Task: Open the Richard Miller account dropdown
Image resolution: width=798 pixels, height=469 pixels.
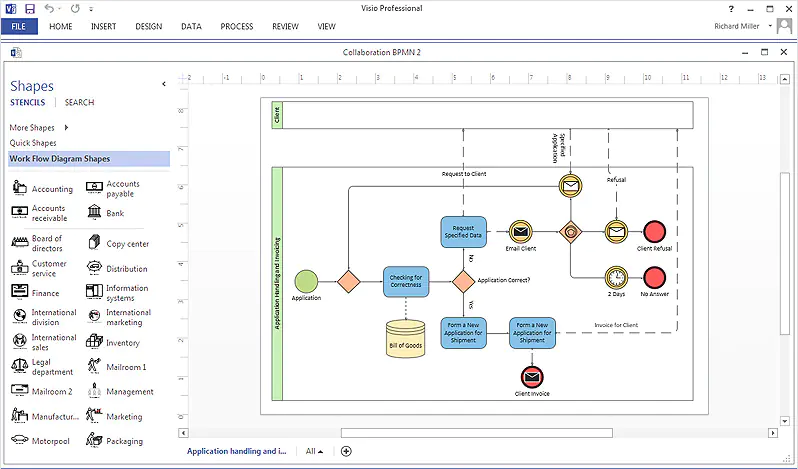Action: coord(770,26)
